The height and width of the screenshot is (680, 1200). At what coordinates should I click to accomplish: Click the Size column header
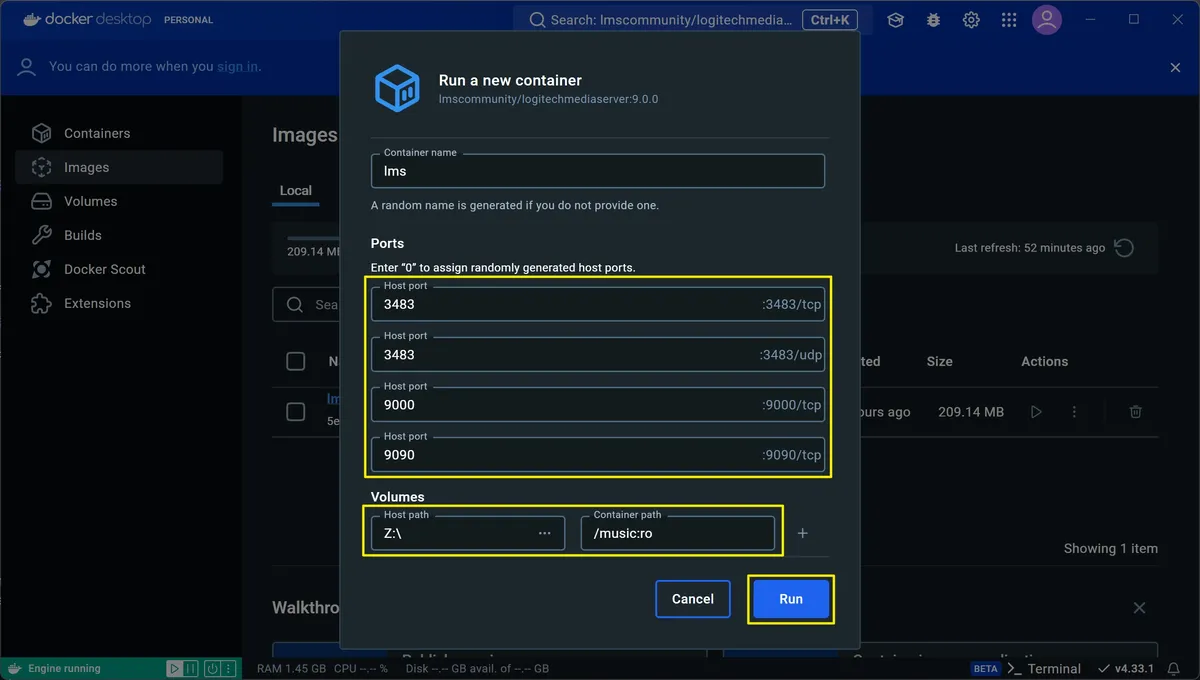click(x=939, y=361)
